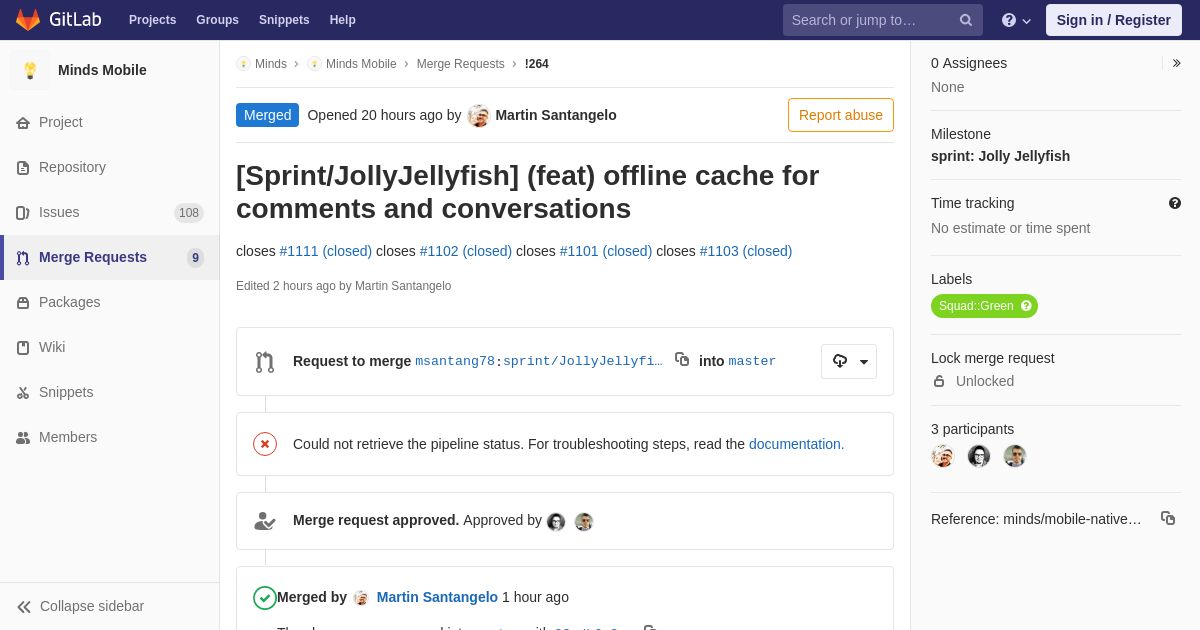Click Sign in / Register button

pyautogui.click(x=1114, y=20)
